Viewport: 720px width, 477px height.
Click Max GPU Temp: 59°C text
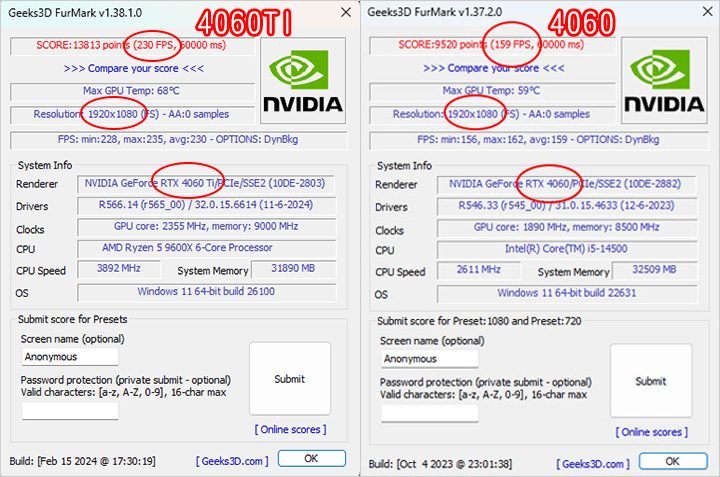(x=492, y=90)
